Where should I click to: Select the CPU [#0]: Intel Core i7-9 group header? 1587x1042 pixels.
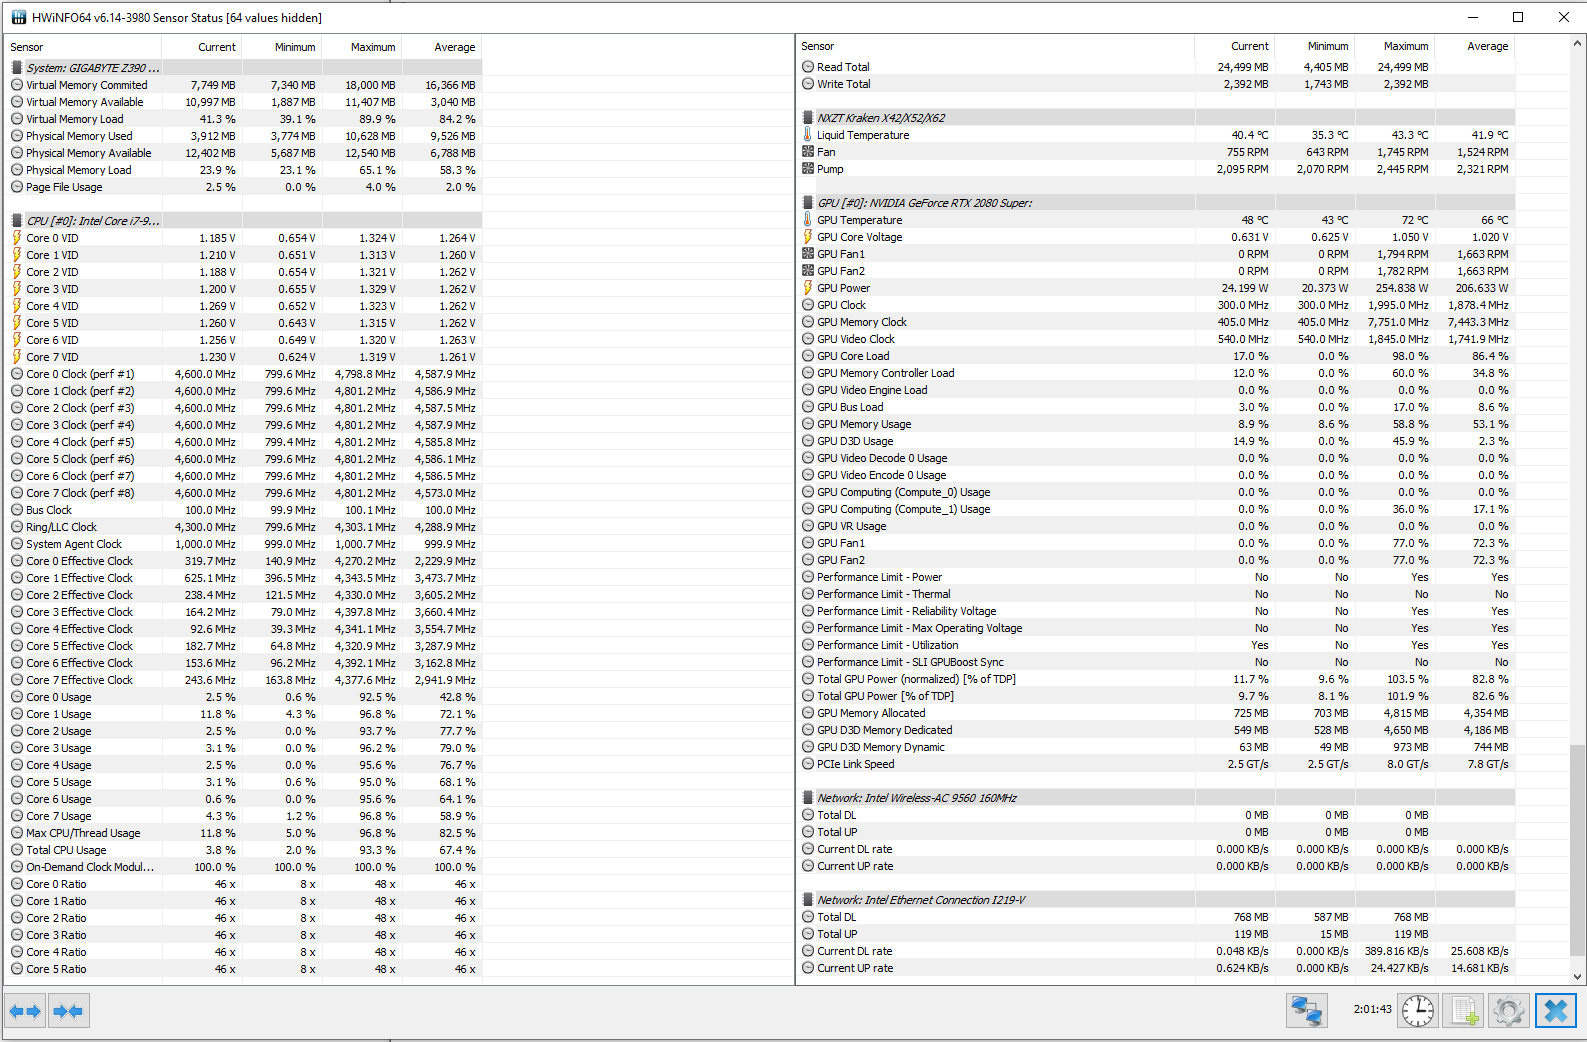point(245,221)
